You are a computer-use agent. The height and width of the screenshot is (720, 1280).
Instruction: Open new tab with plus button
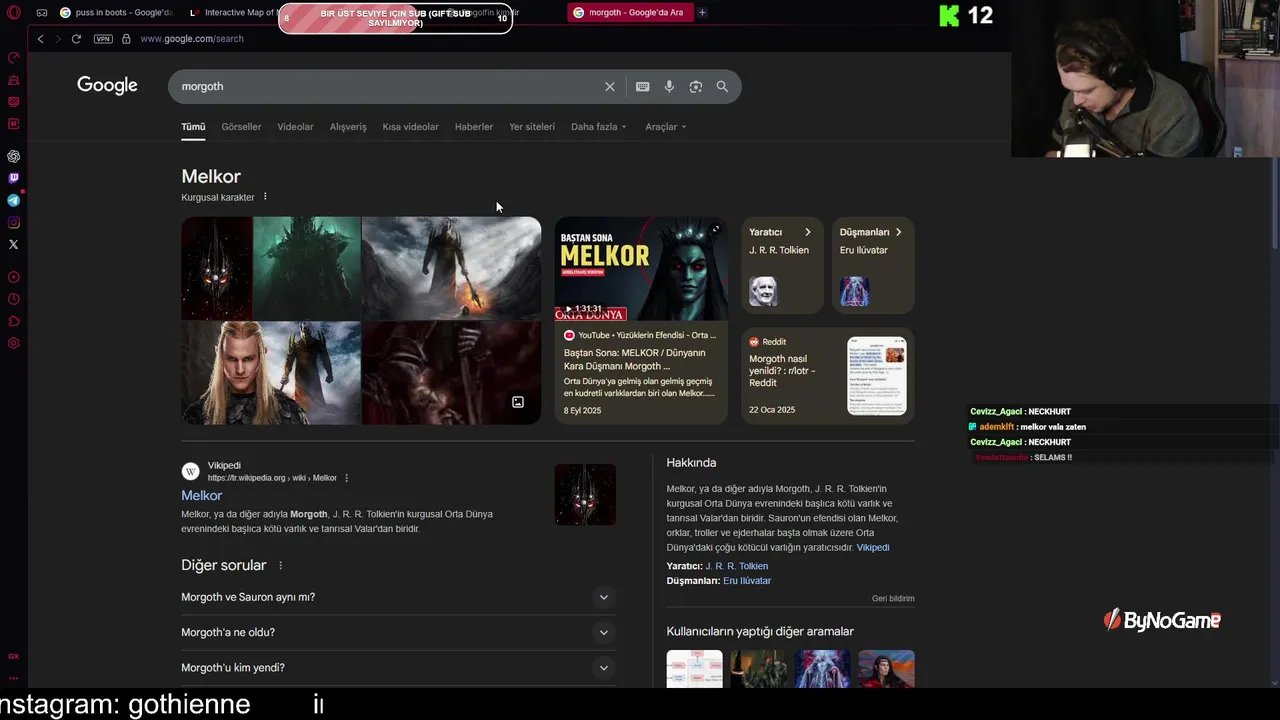[702, 13]
